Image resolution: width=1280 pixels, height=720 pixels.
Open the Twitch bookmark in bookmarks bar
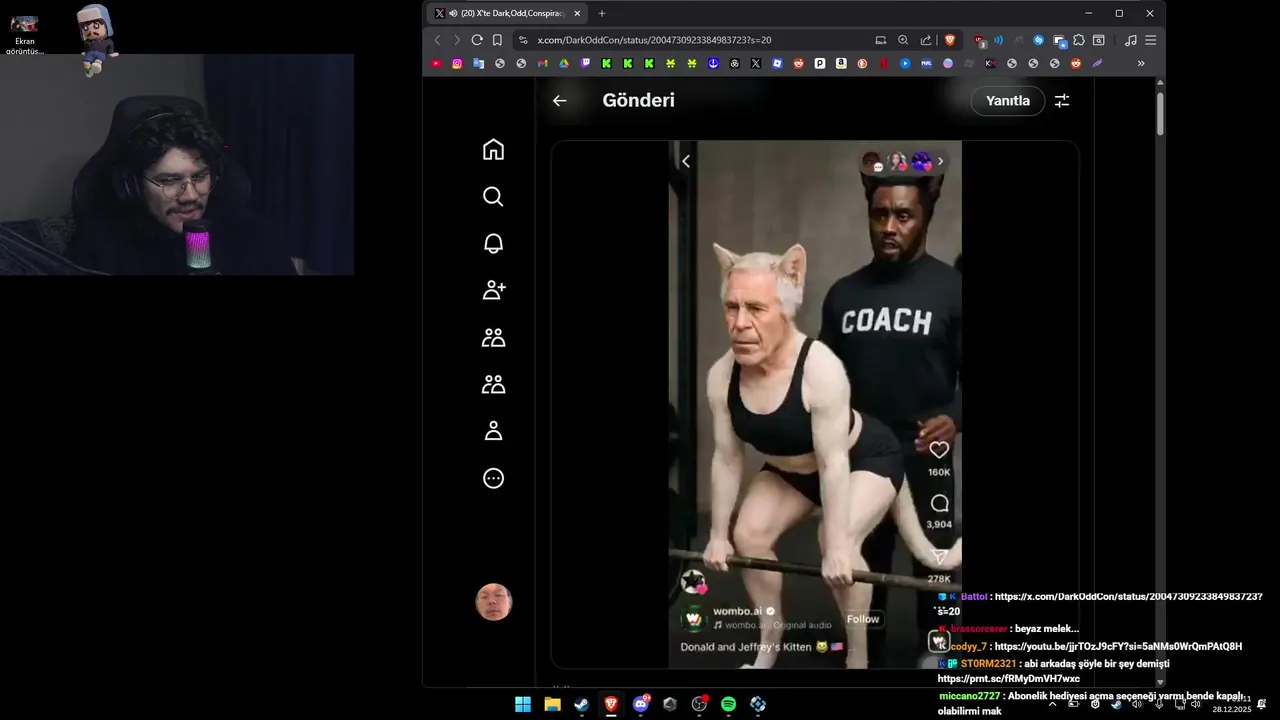point(585,63)
